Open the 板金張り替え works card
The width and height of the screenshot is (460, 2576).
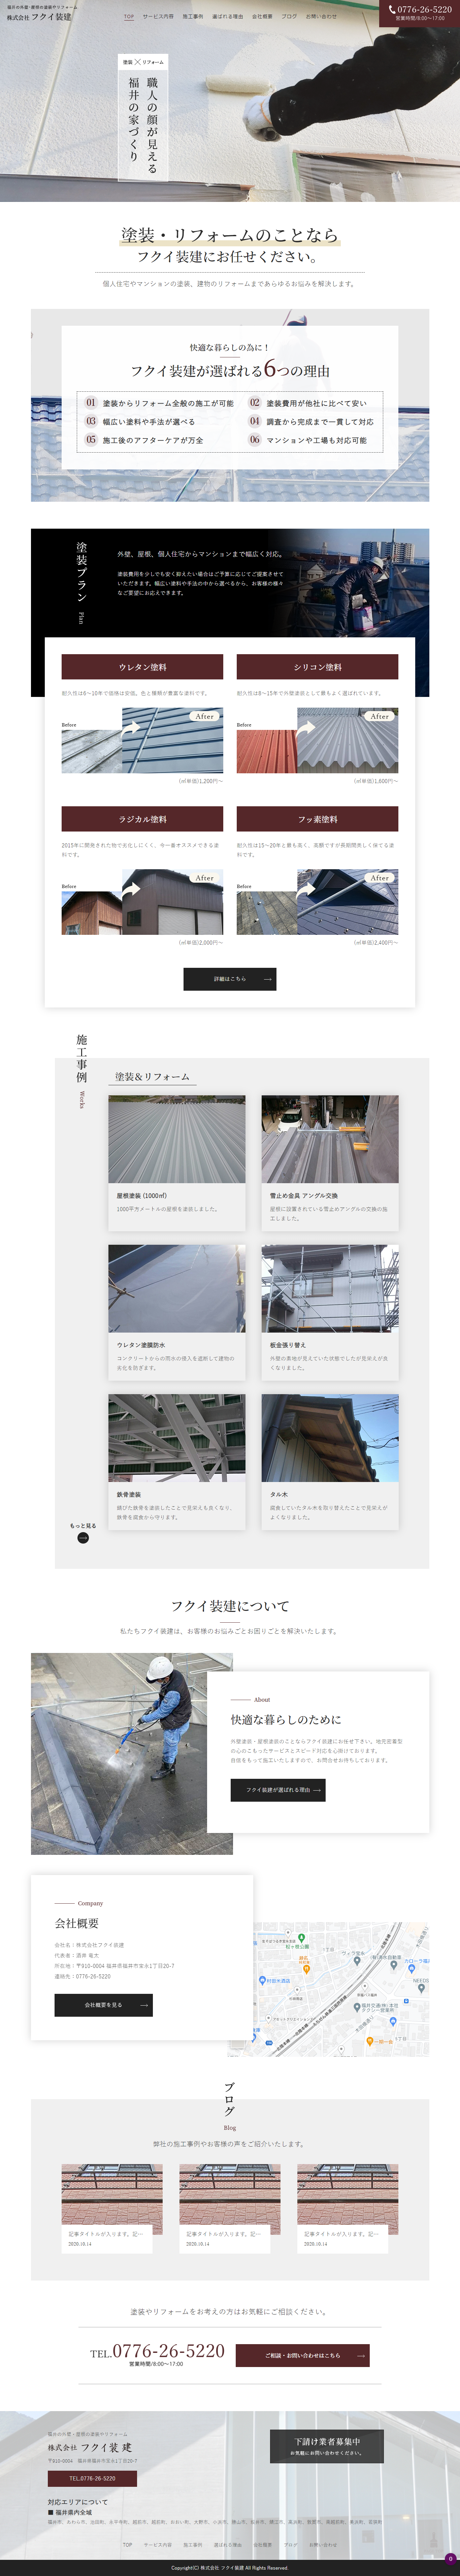tap(330, 1312)
